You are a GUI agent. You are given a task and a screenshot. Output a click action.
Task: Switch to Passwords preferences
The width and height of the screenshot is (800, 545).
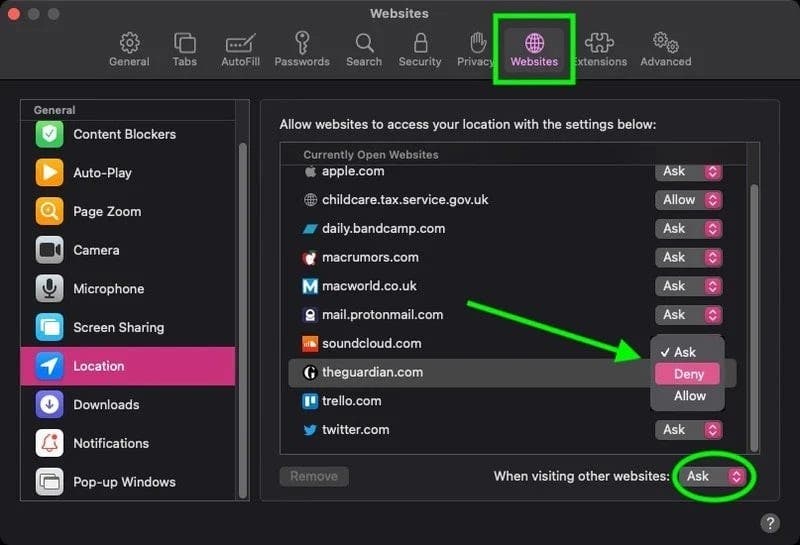[x=301, y=49]
